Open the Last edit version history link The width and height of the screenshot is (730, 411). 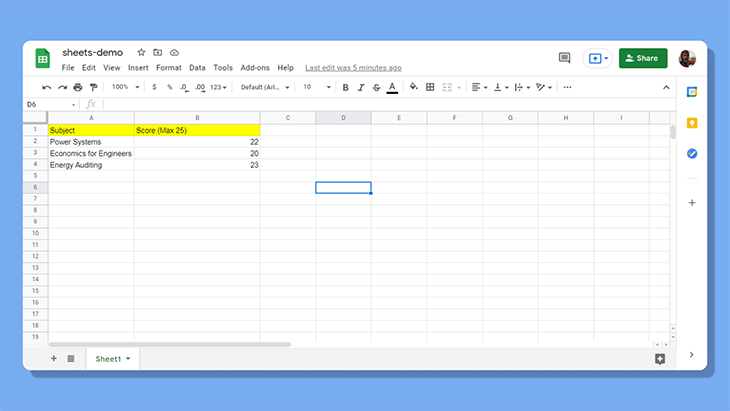click(x=353, y=68)
